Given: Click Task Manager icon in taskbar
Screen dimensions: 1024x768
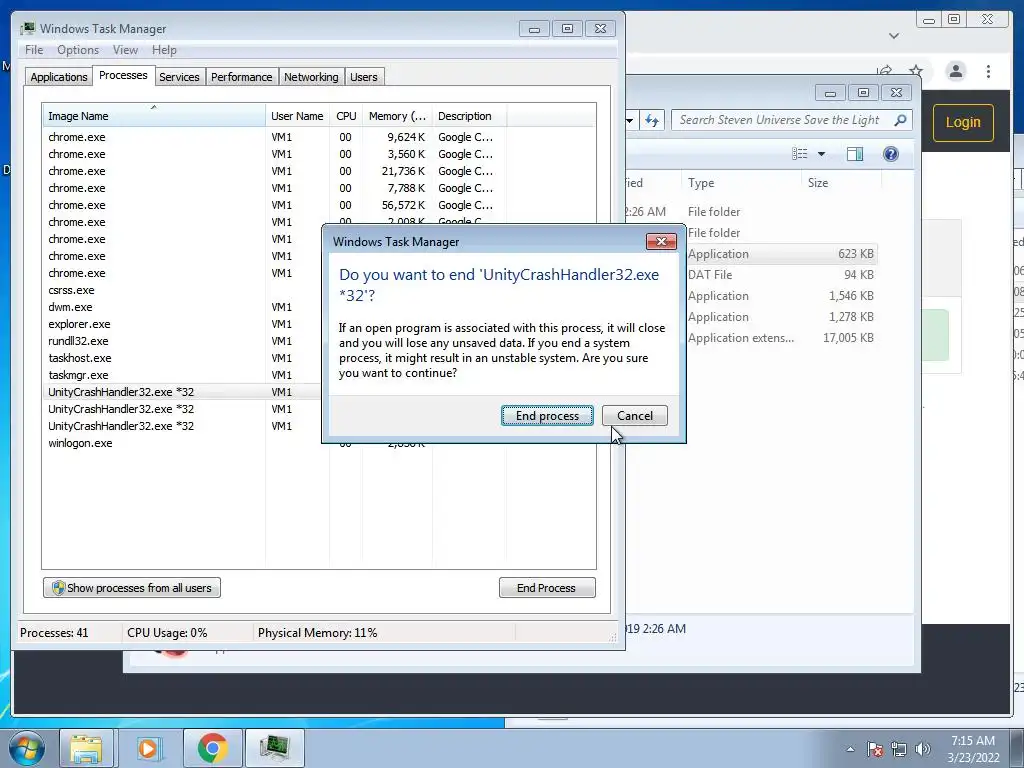Looking at the screenshot, I should [x=274, y=748].
